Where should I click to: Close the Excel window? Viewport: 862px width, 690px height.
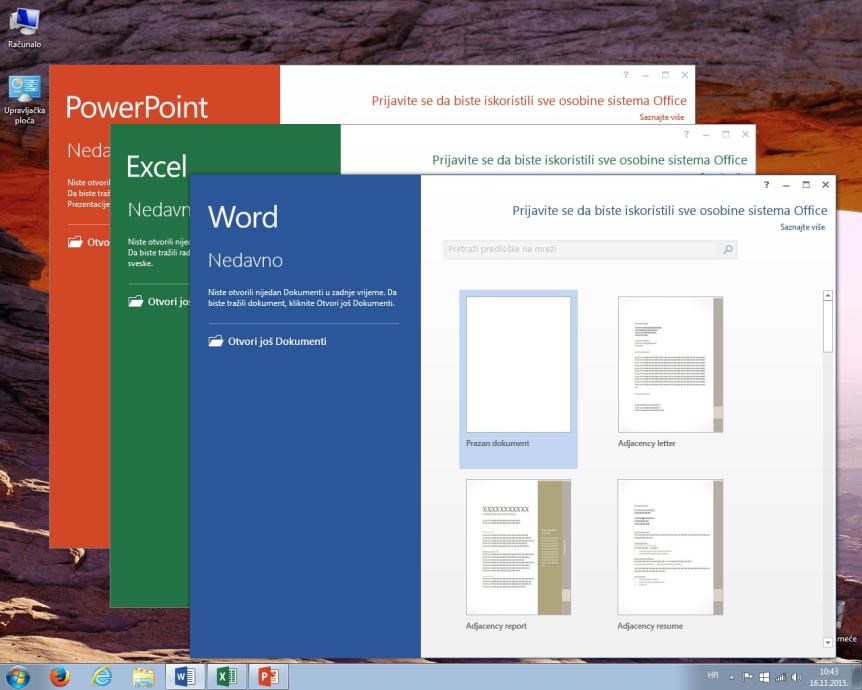click(745, 134)
